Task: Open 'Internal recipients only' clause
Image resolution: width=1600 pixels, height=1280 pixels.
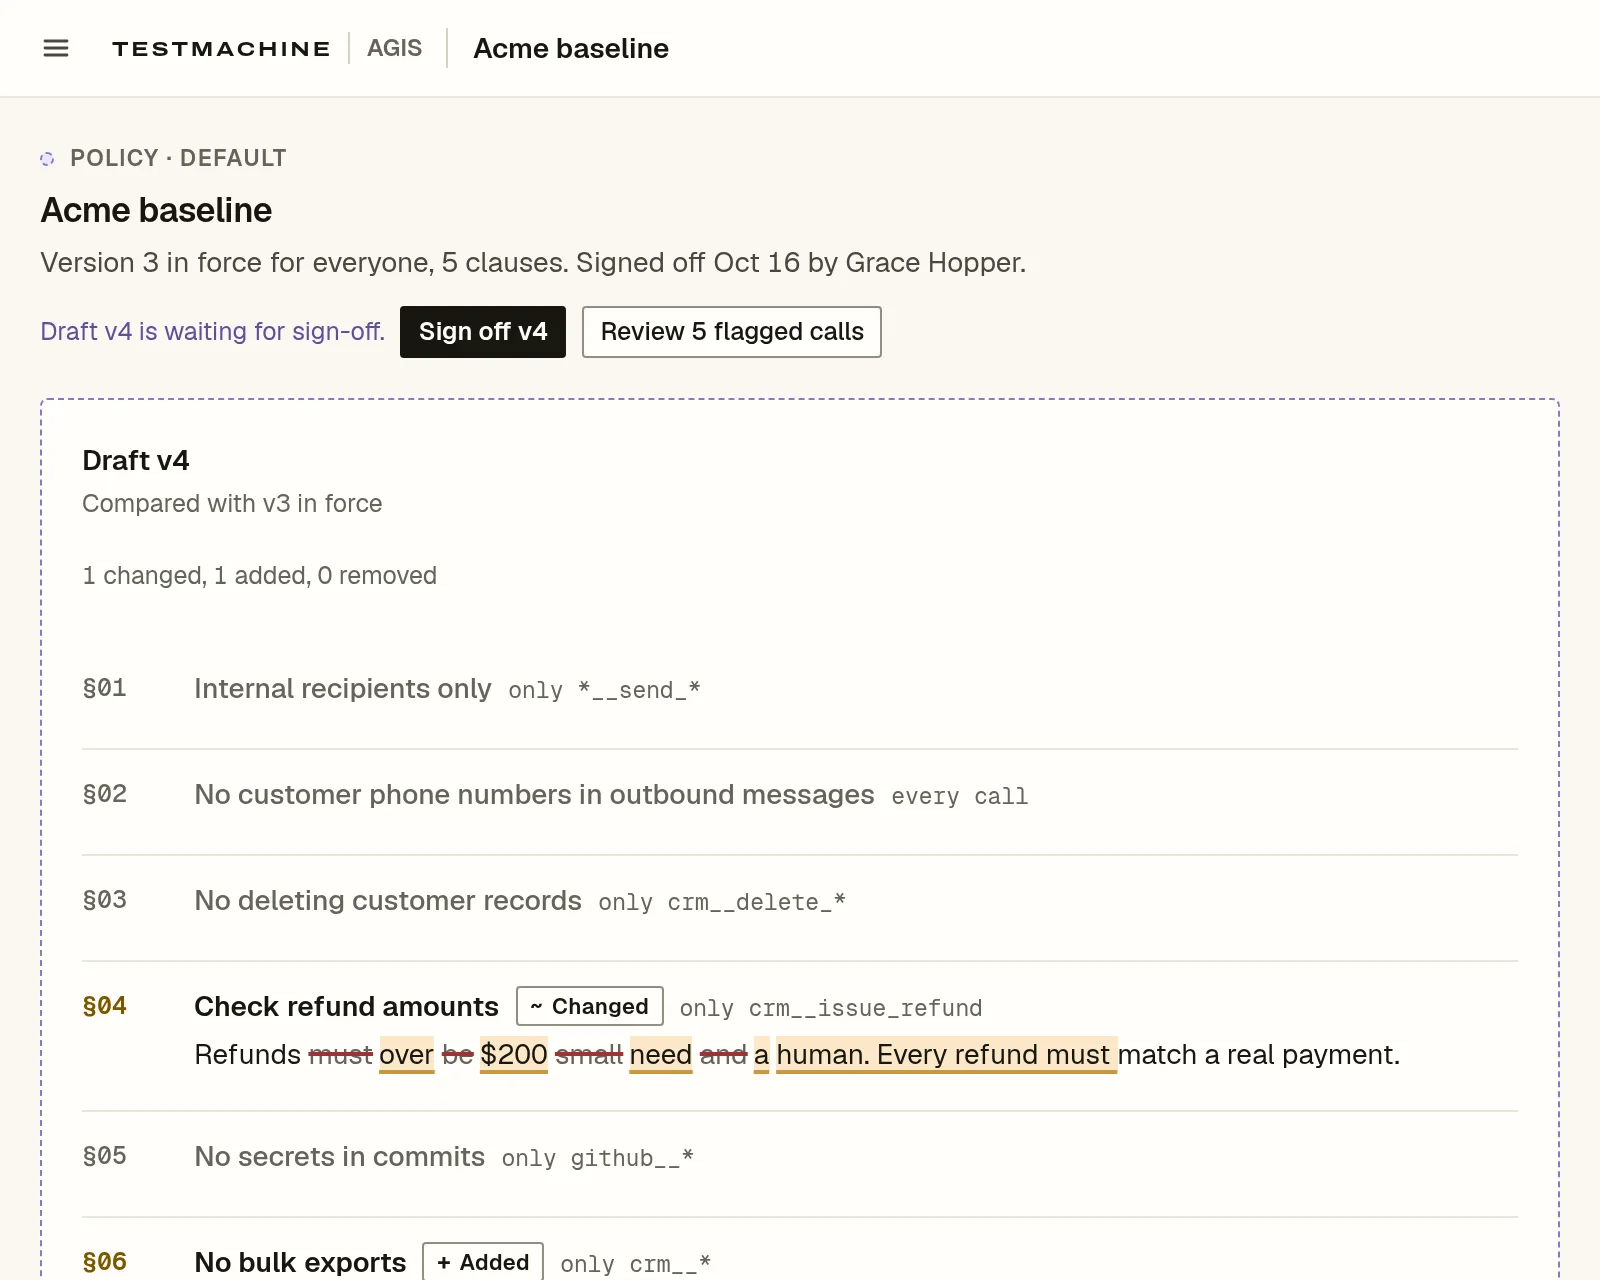Action: (x=343, y=688)
